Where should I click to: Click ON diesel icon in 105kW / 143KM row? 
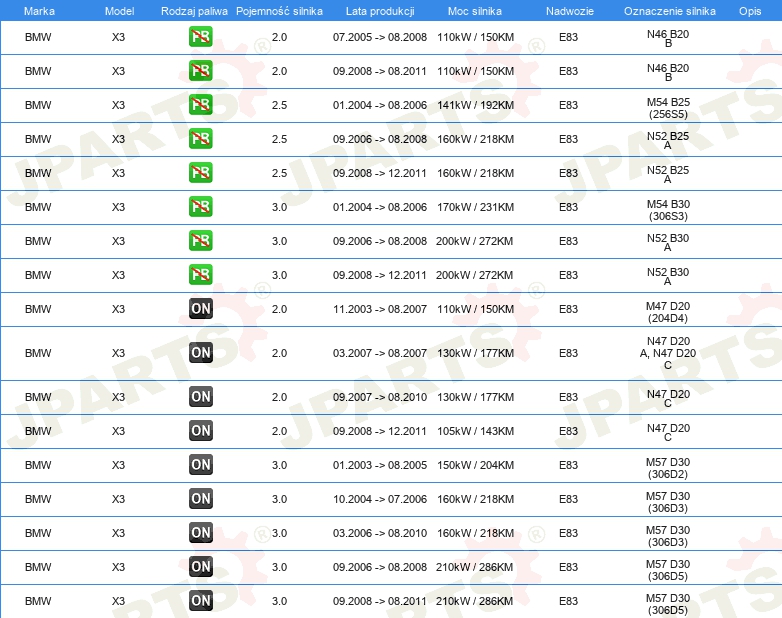[201, 430]
